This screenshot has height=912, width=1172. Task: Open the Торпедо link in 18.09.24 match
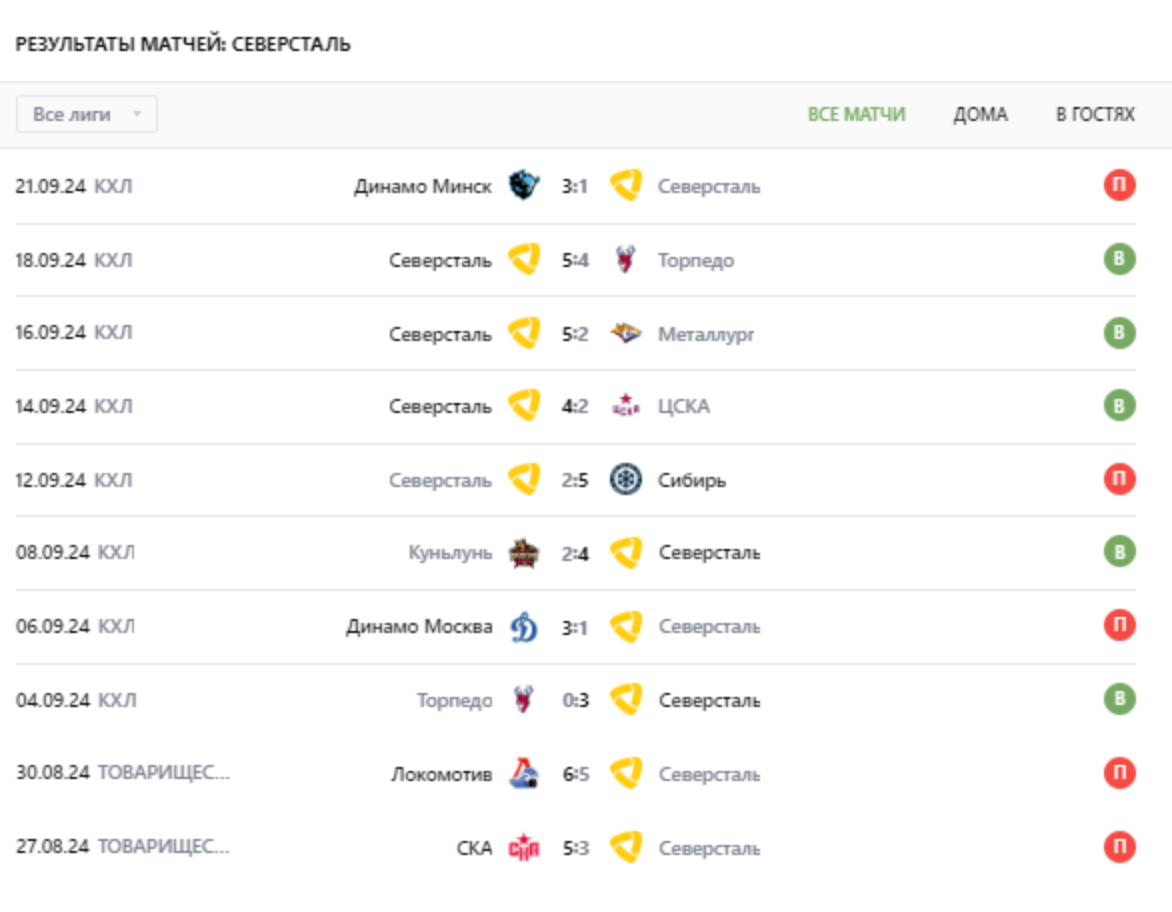(695, 261)
